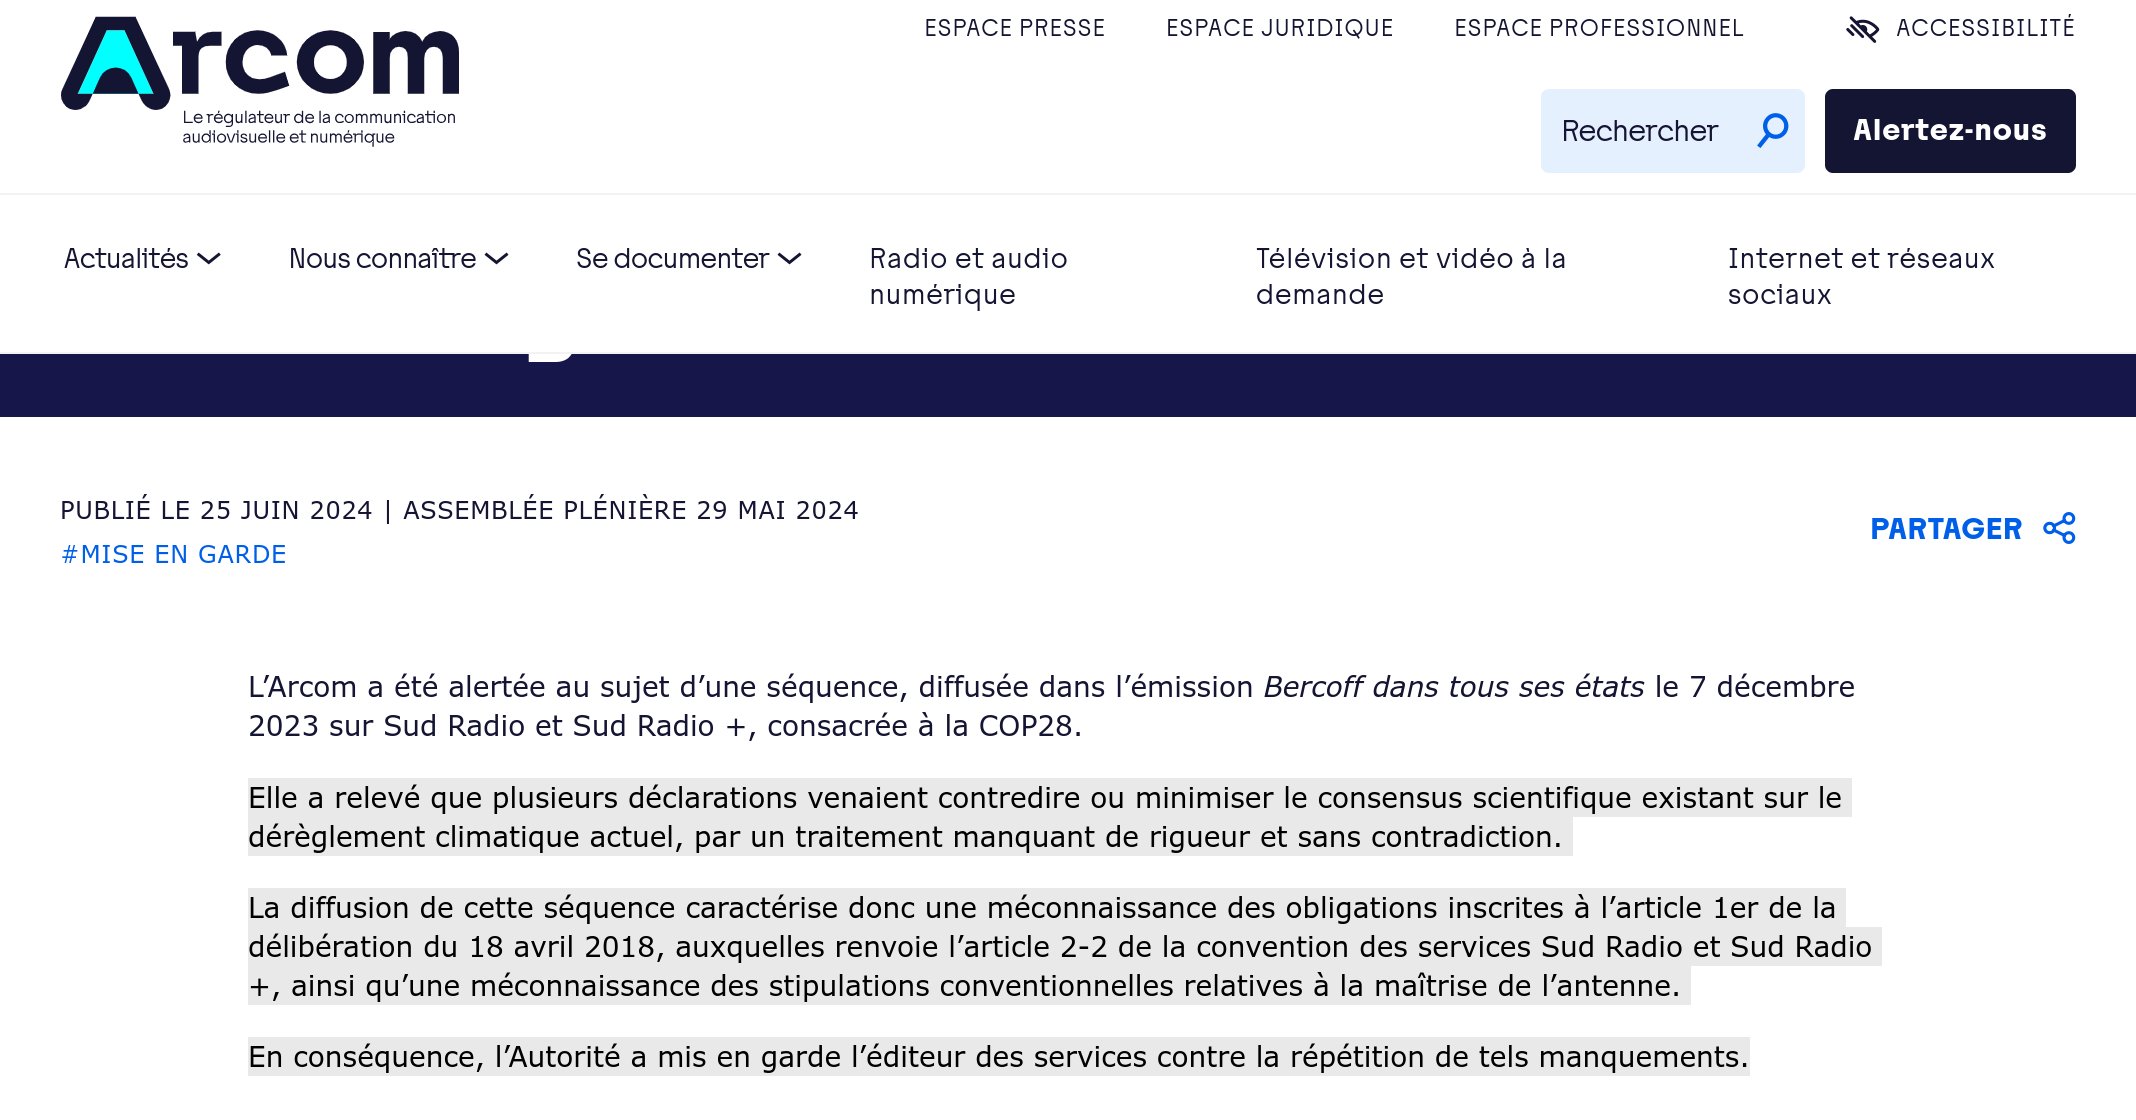The width and height of the screenshot is (2136, 1120).
Task: Open the Espace Professionnel link
Action: [1598, 28]
